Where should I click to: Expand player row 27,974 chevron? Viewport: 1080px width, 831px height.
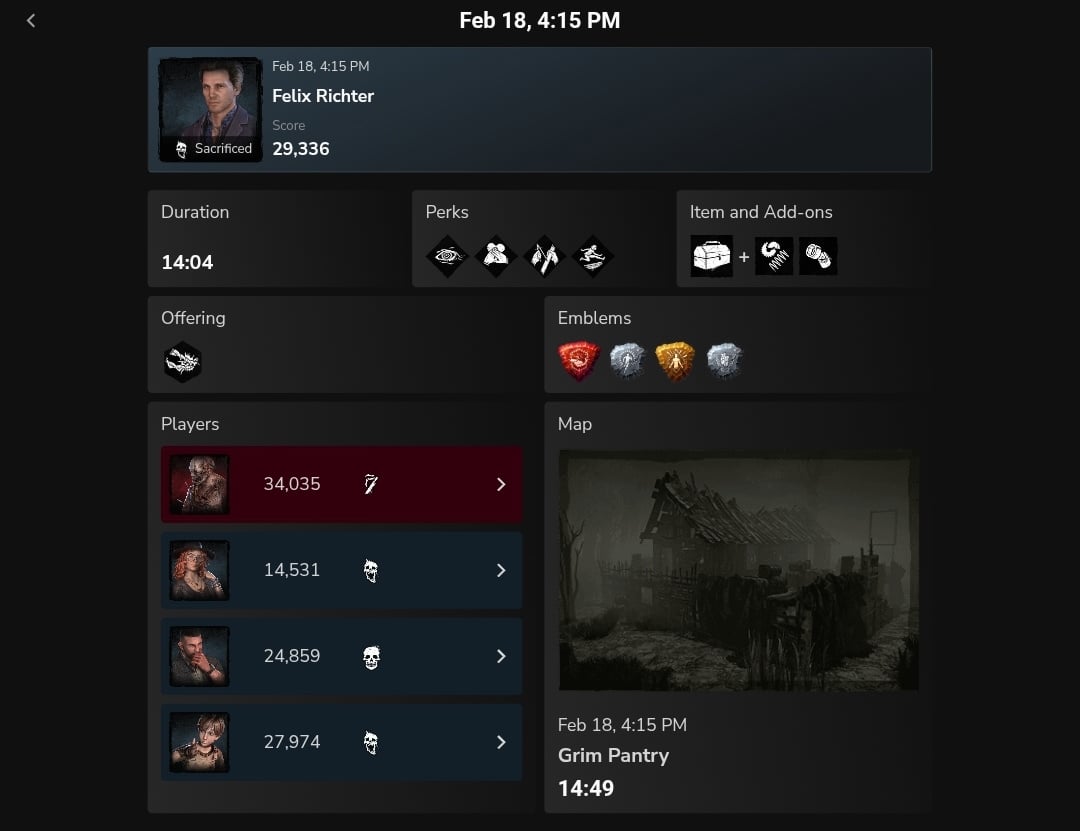tap(501, 742)
